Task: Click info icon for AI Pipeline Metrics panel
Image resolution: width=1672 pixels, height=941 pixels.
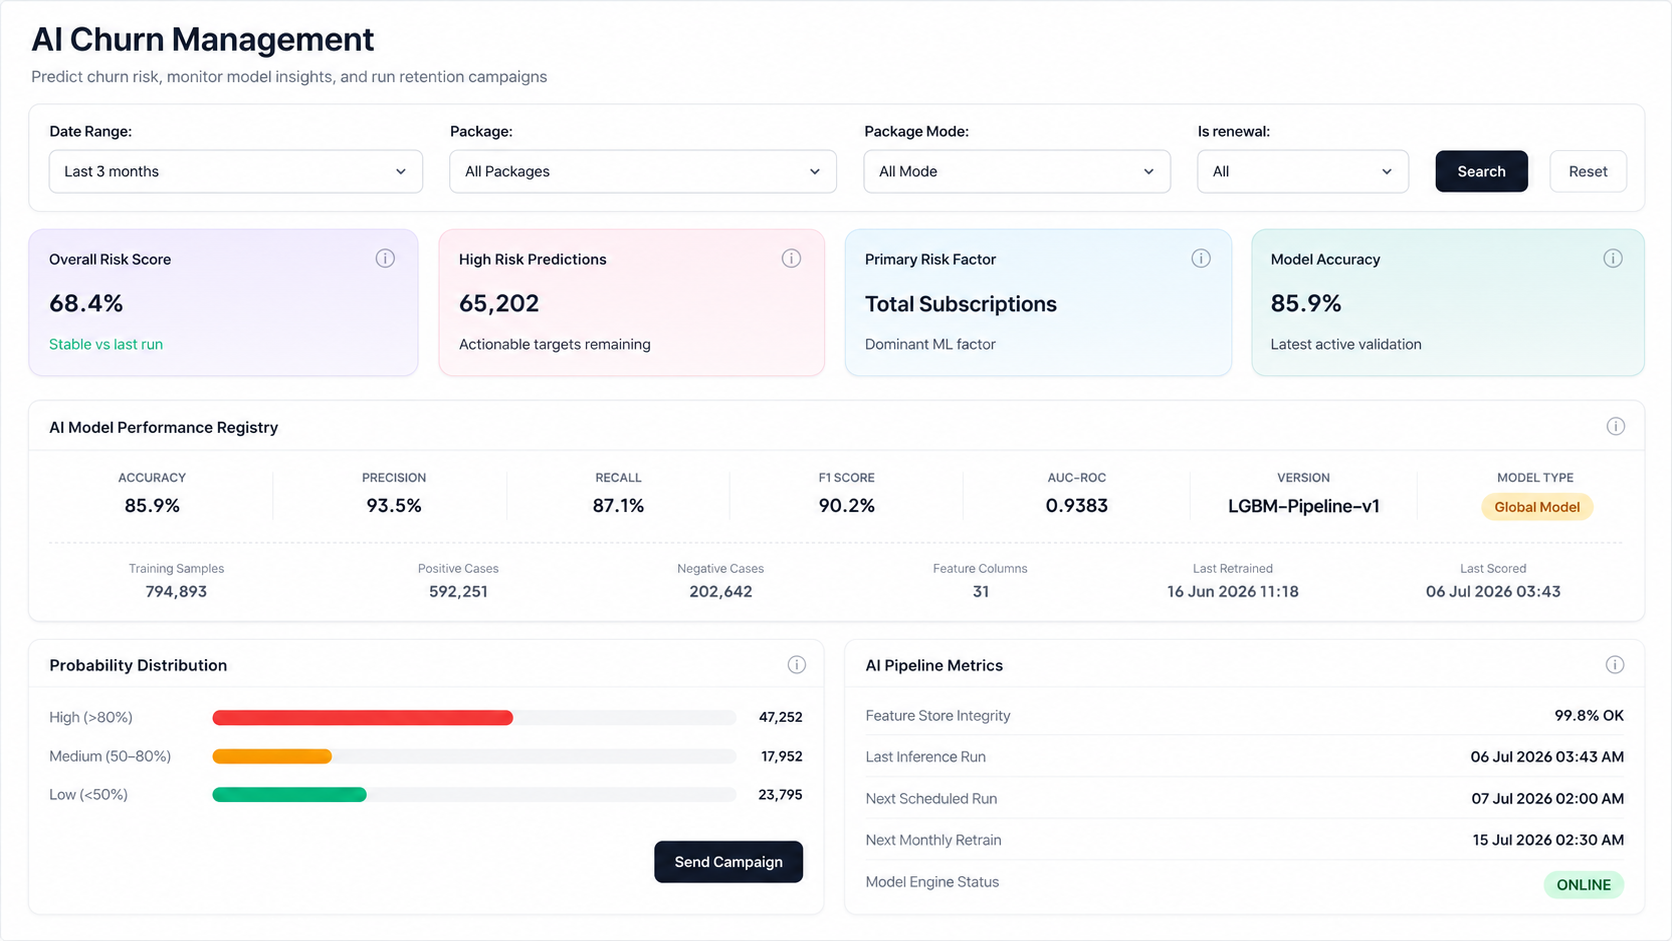Action: [1615, 665]
